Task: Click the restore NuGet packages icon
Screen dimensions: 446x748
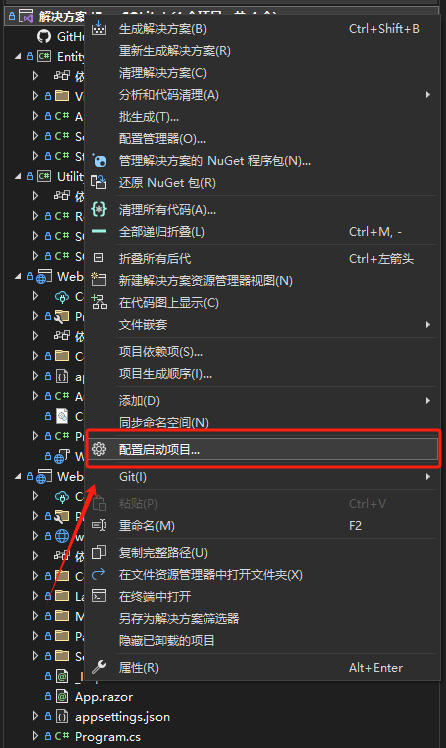Action: coord(99,182)
